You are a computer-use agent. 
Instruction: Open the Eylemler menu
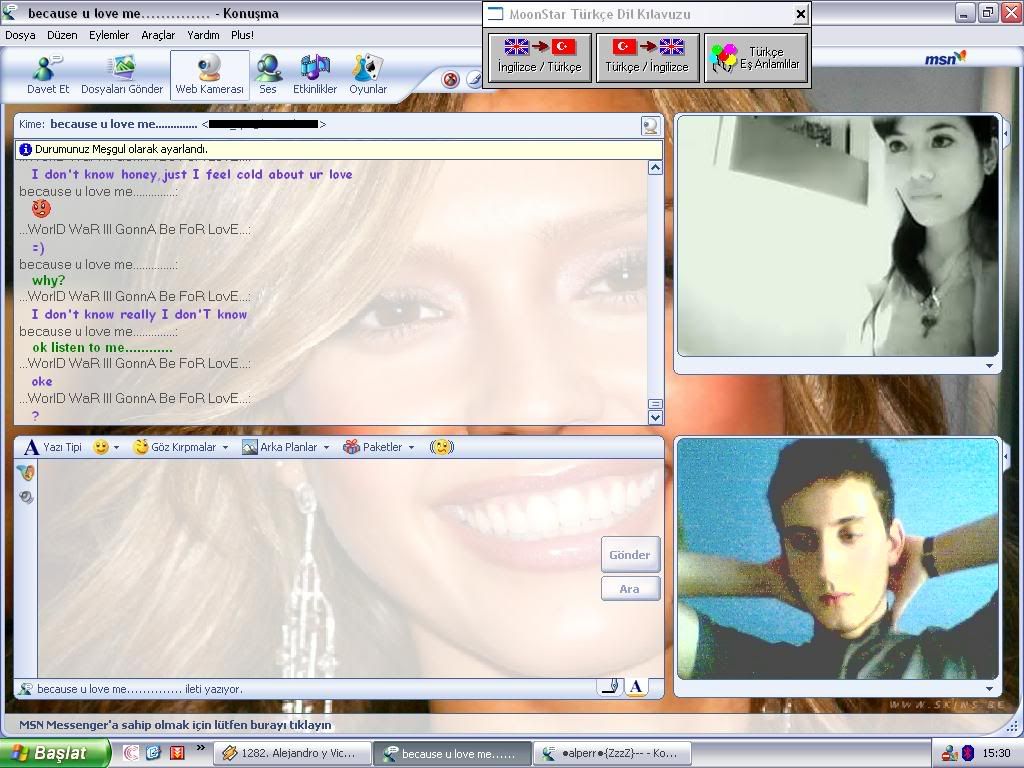point(109,35)
